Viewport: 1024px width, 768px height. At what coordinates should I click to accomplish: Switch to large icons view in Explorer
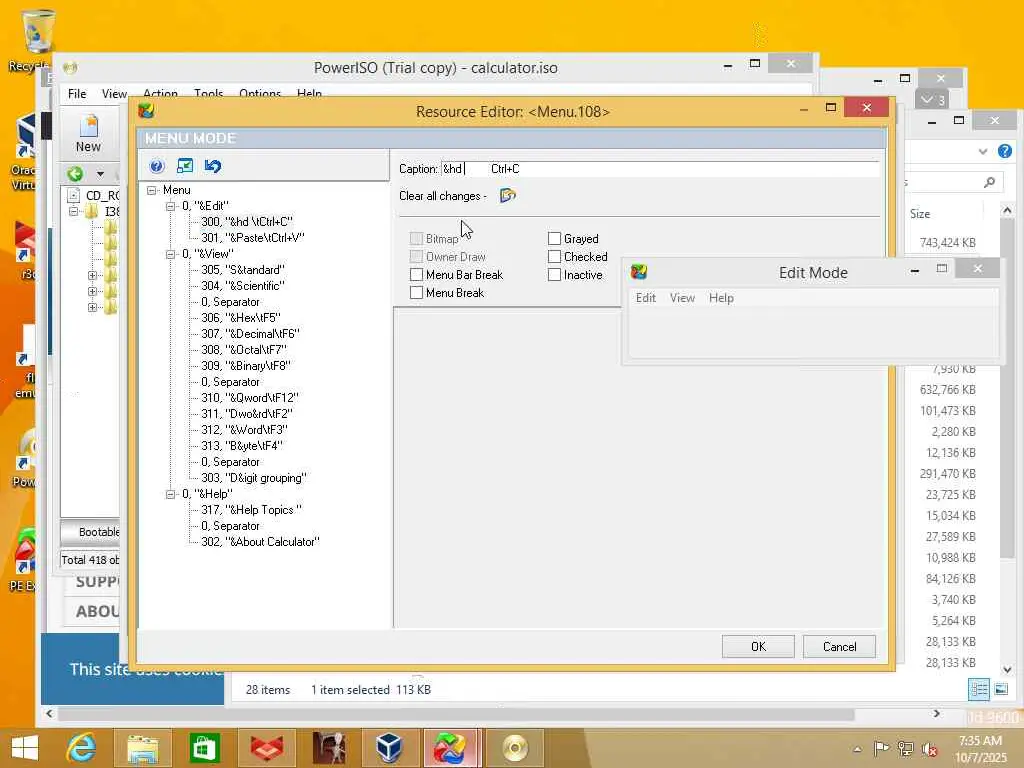point(1001,689)
